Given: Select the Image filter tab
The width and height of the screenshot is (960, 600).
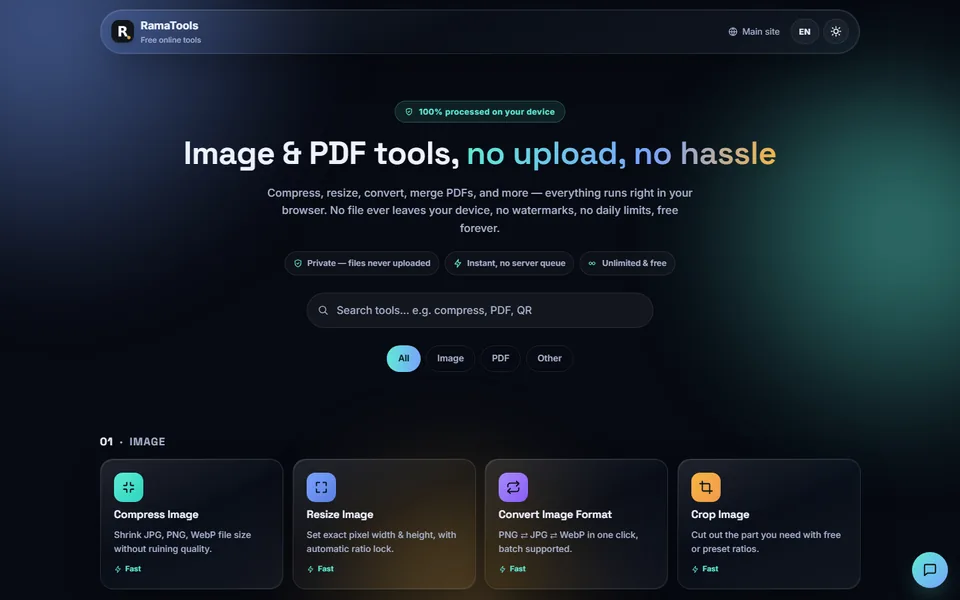Looking at the screenshot, I should pyautogui.click(x=451, y=359).
